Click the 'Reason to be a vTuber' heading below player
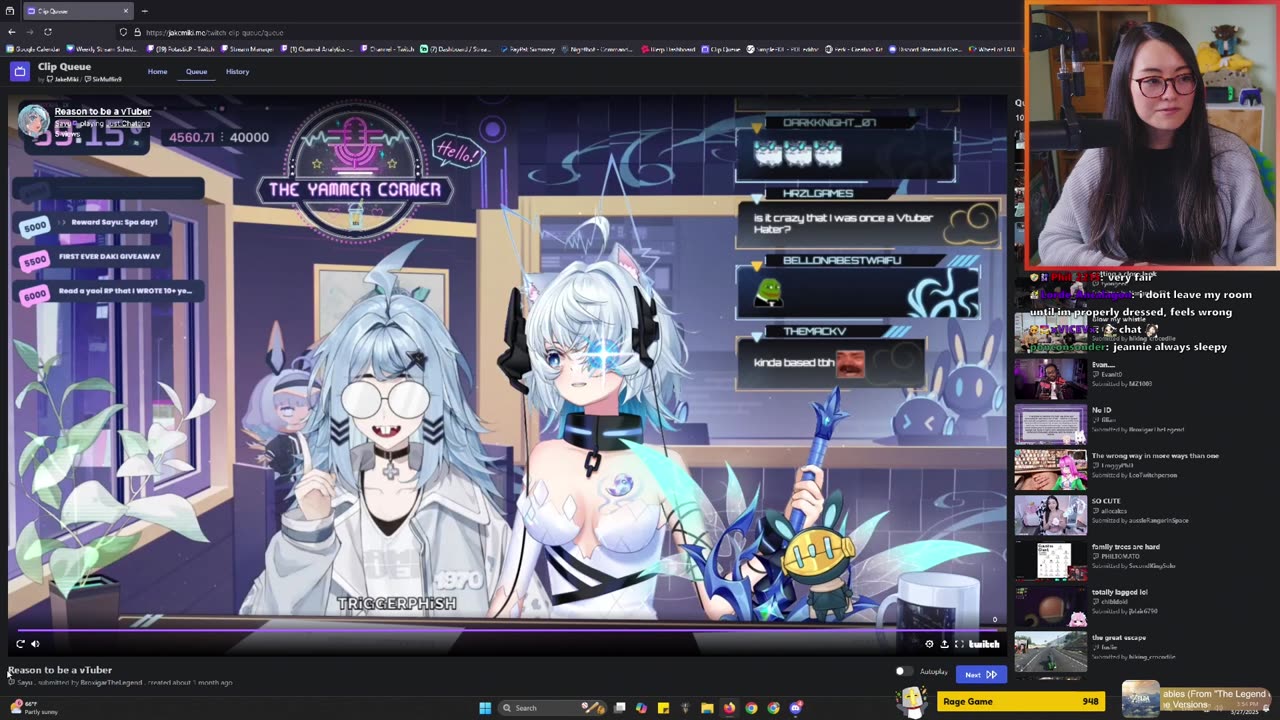 coord(60,670)
